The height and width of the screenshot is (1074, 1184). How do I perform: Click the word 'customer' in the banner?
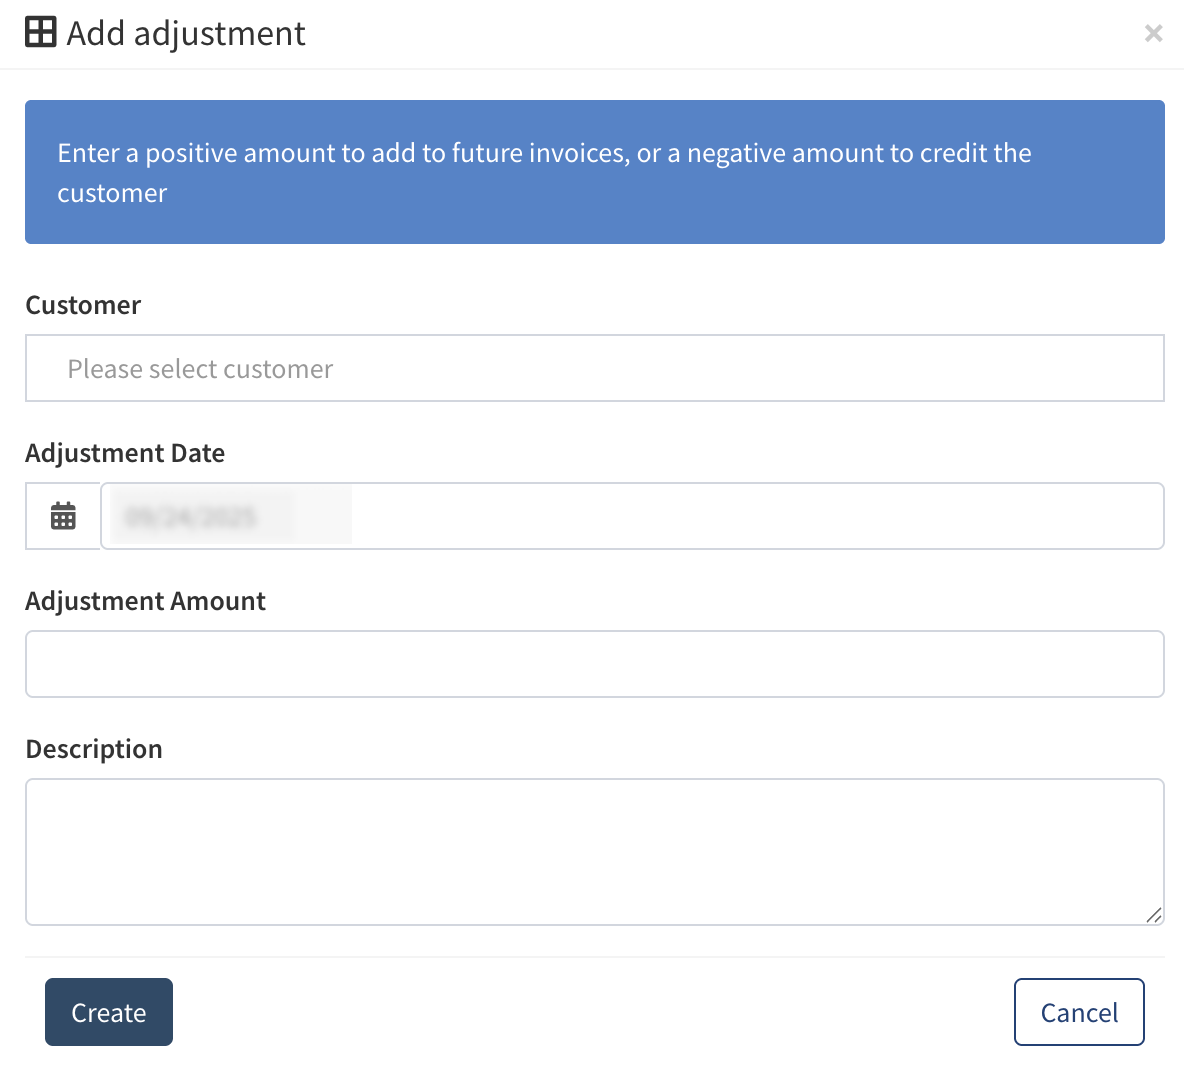pos(112,193)
